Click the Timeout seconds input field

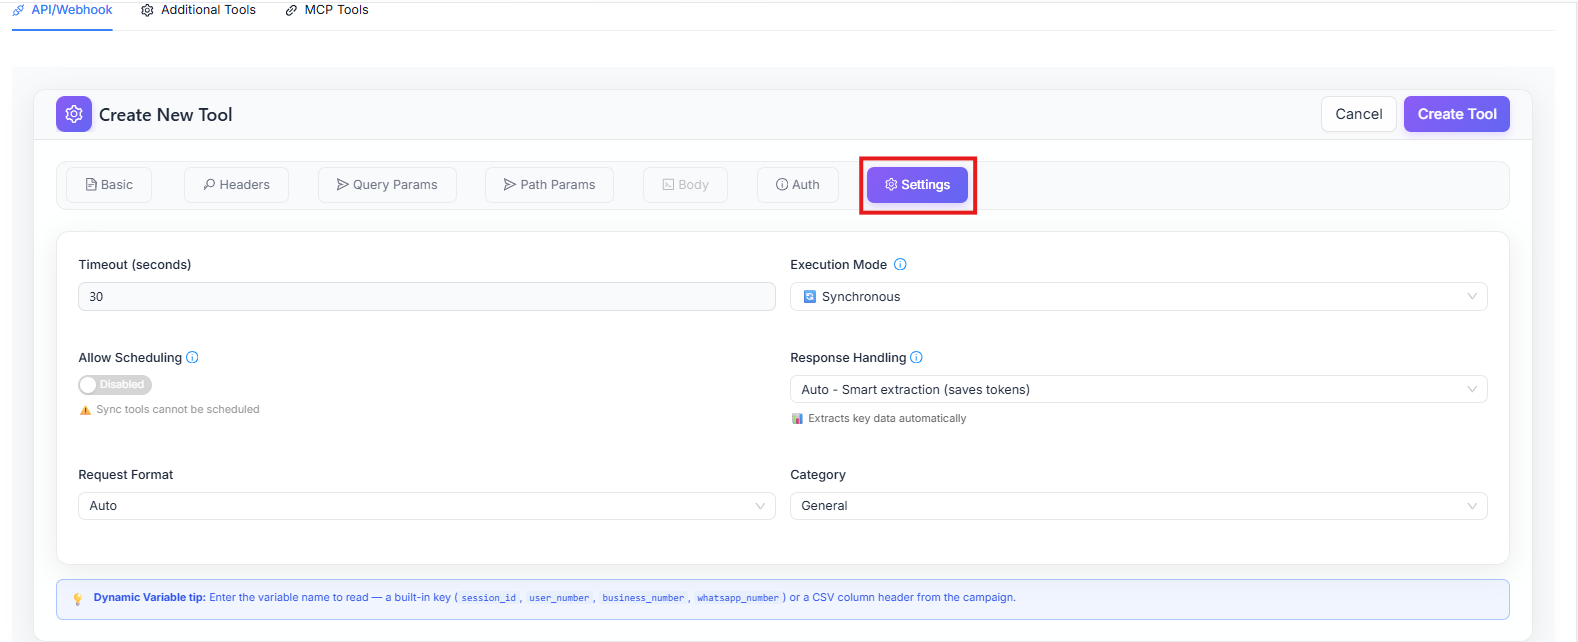[427, 297]
